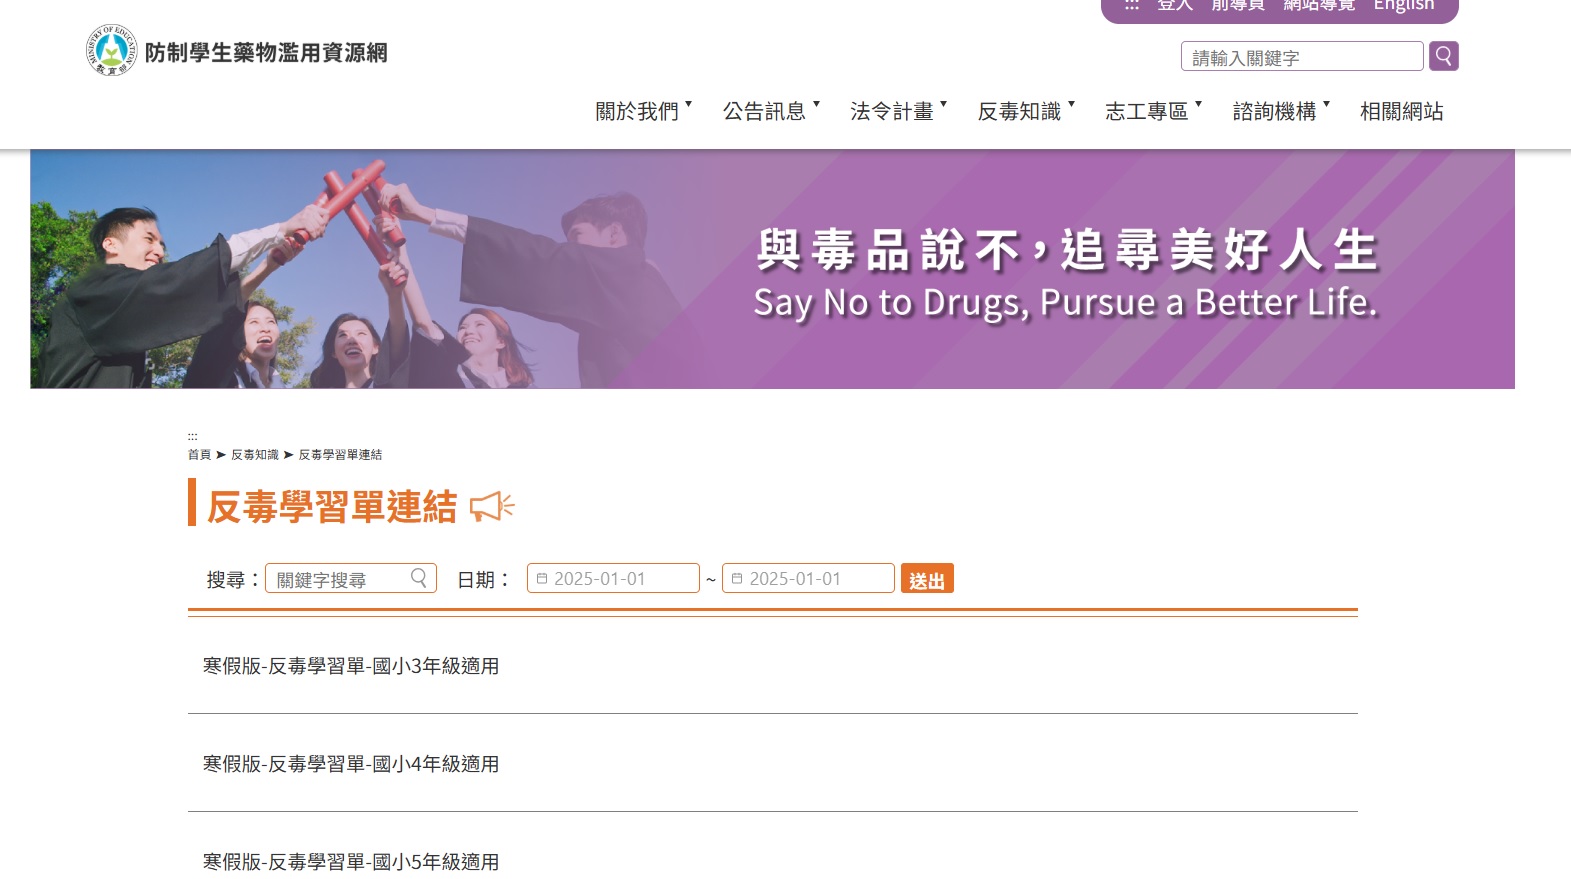Expand the 公告訊息 menu
Image resolution: width=1571 pixels, height=879 pixels.
pyautogui.click(x=771, y=111)
